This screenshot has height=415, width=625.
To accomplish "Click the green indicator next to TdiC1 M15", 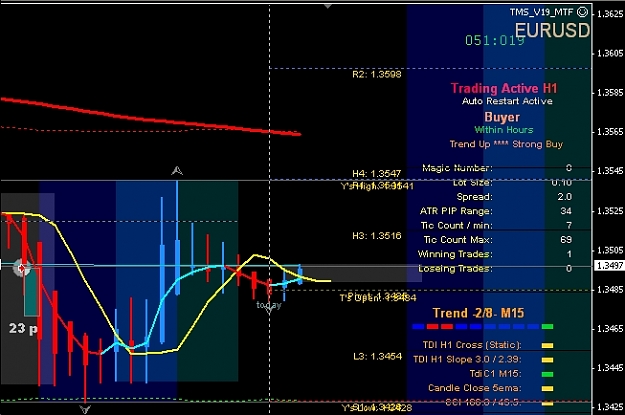I will point(547,374).
